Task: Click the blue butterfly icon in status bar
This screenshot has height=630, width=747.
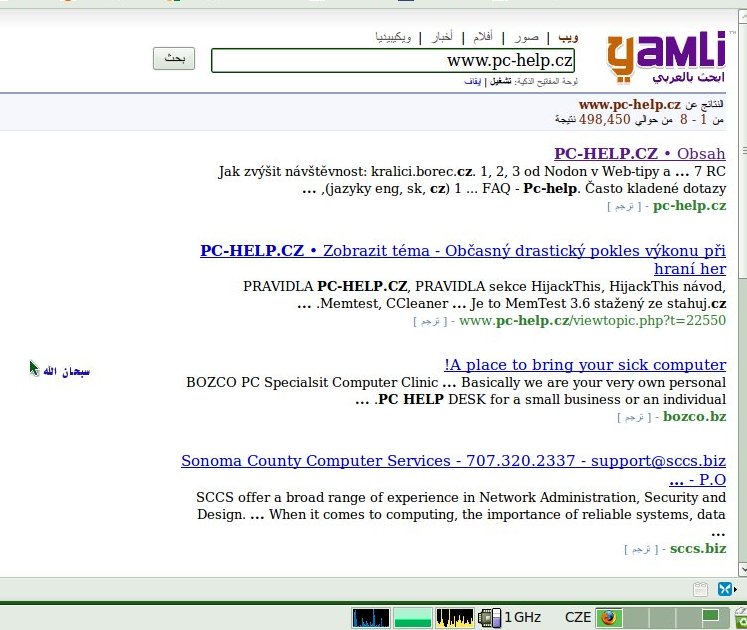Action: [x=725, y=589]
